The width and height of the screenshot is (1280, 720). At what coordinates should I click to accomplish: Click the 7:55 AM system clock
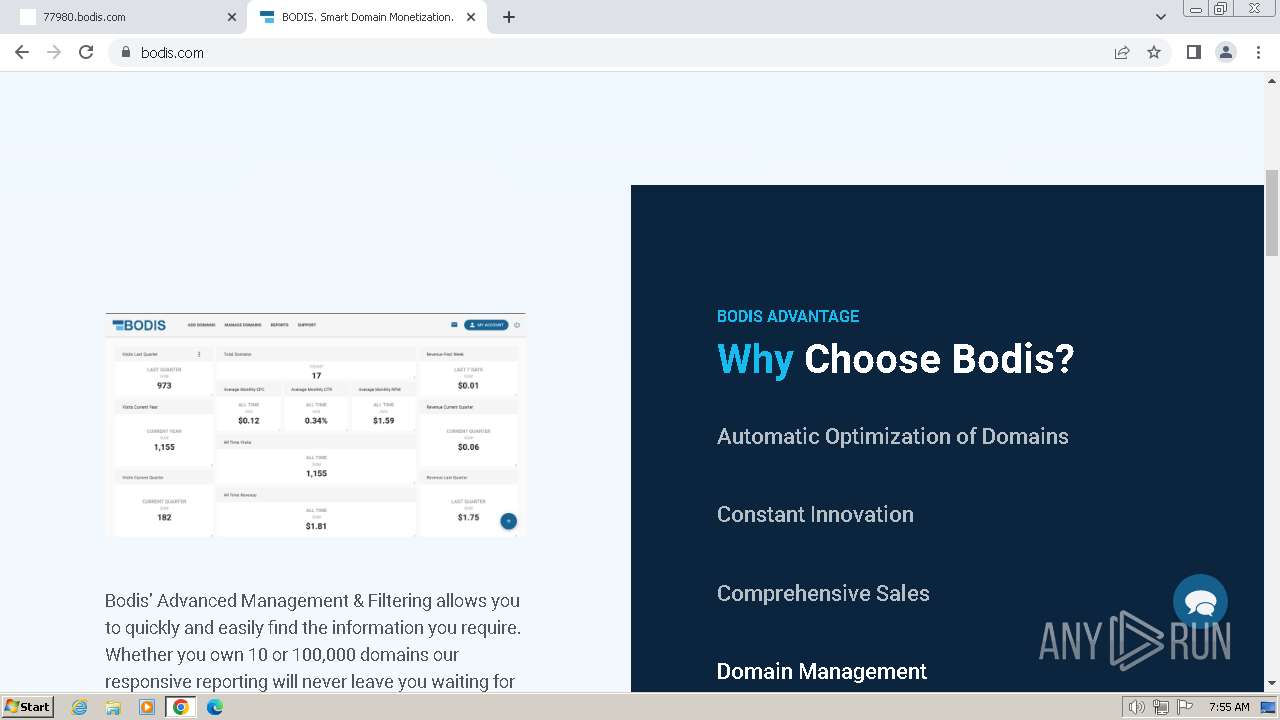coord(1229,707)
